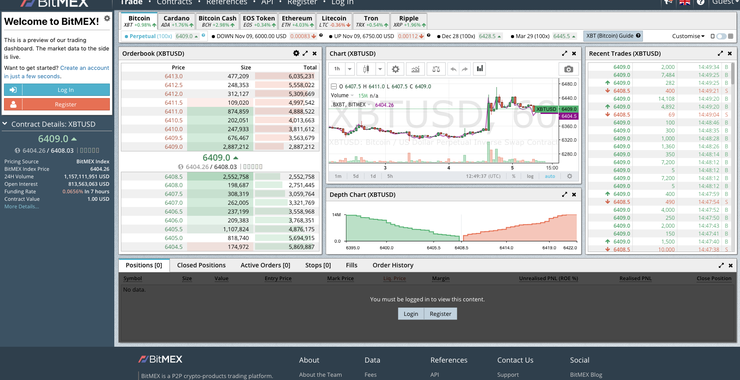This screenshot has width=740, height=380.
Task: Open the chart style dropdown arrow
Action: pos(380,69)
